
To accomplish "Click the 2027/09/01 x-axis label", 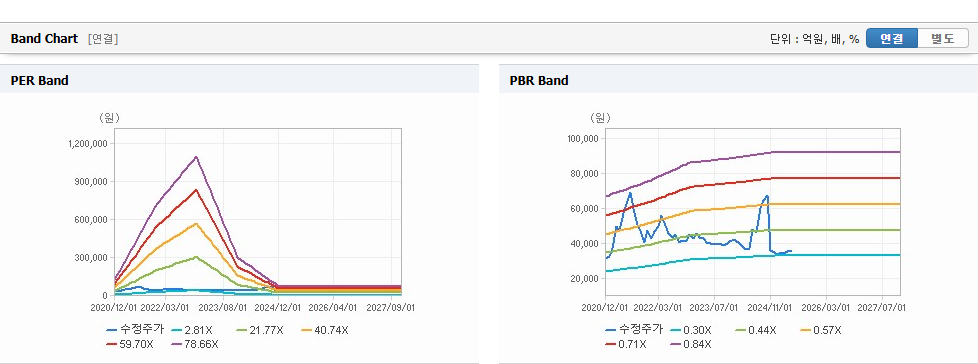I will point(391,308).
